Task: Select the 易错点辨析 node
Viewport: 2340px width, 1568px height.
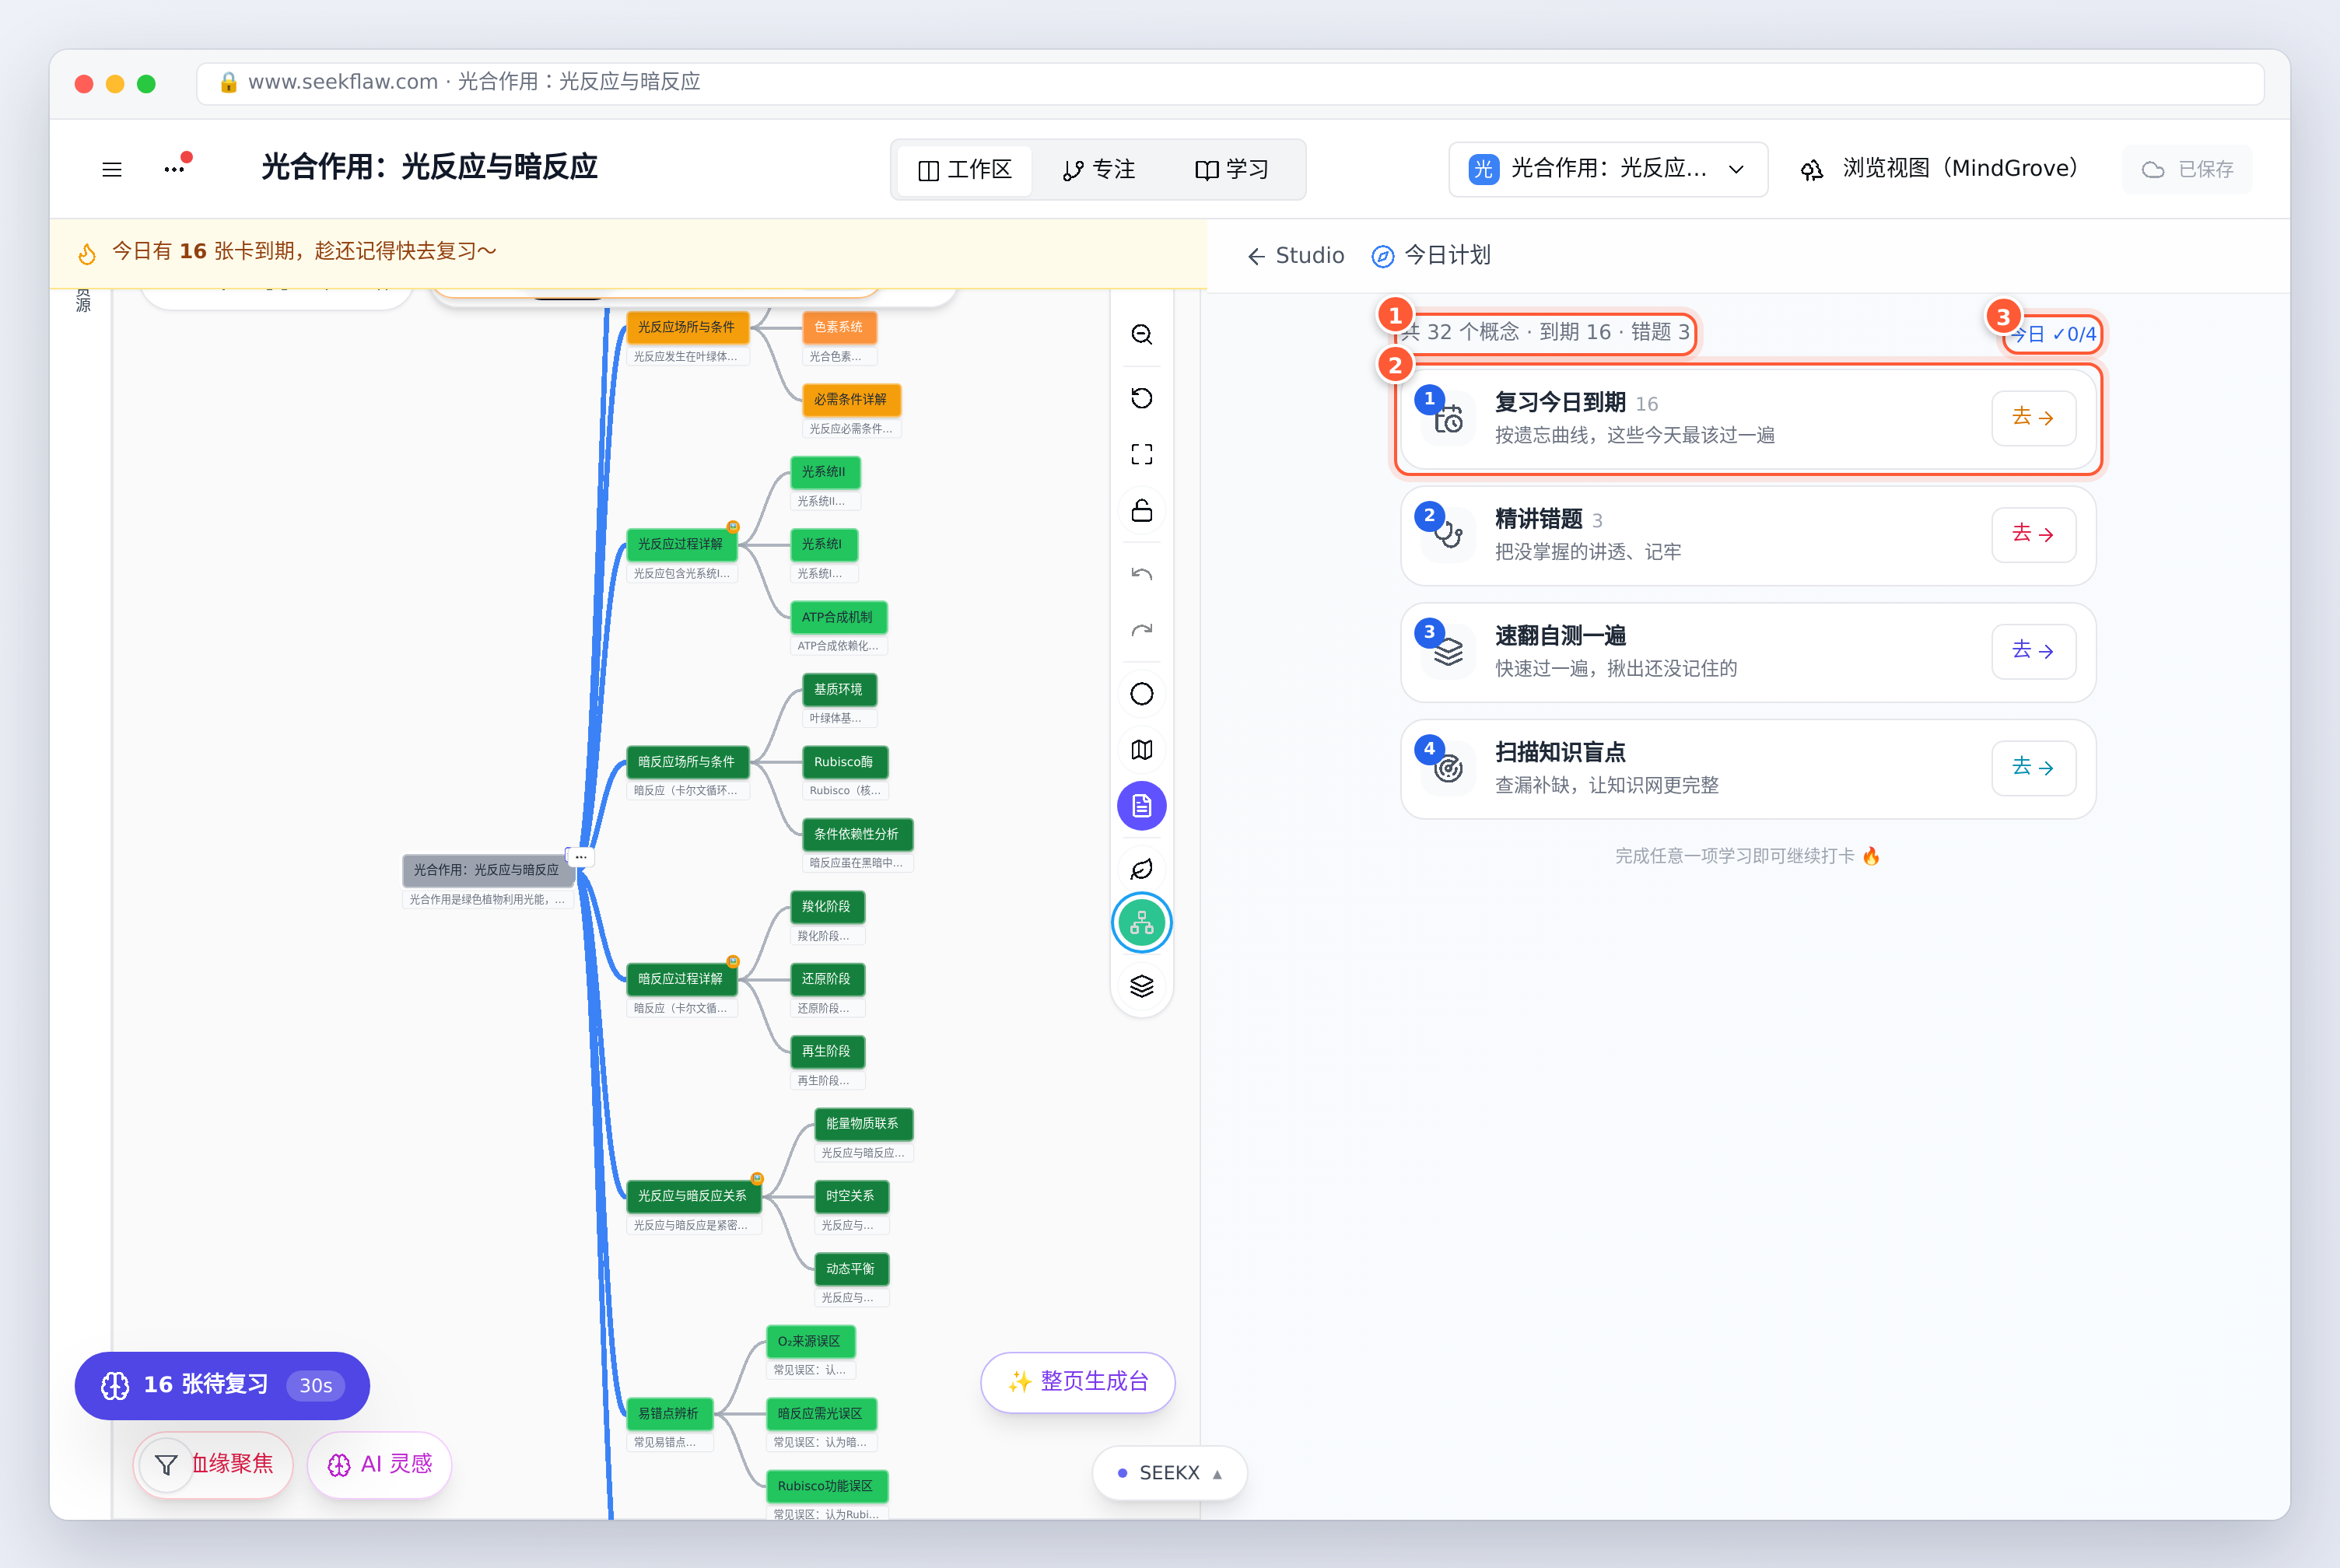Action: point(669,1414)
